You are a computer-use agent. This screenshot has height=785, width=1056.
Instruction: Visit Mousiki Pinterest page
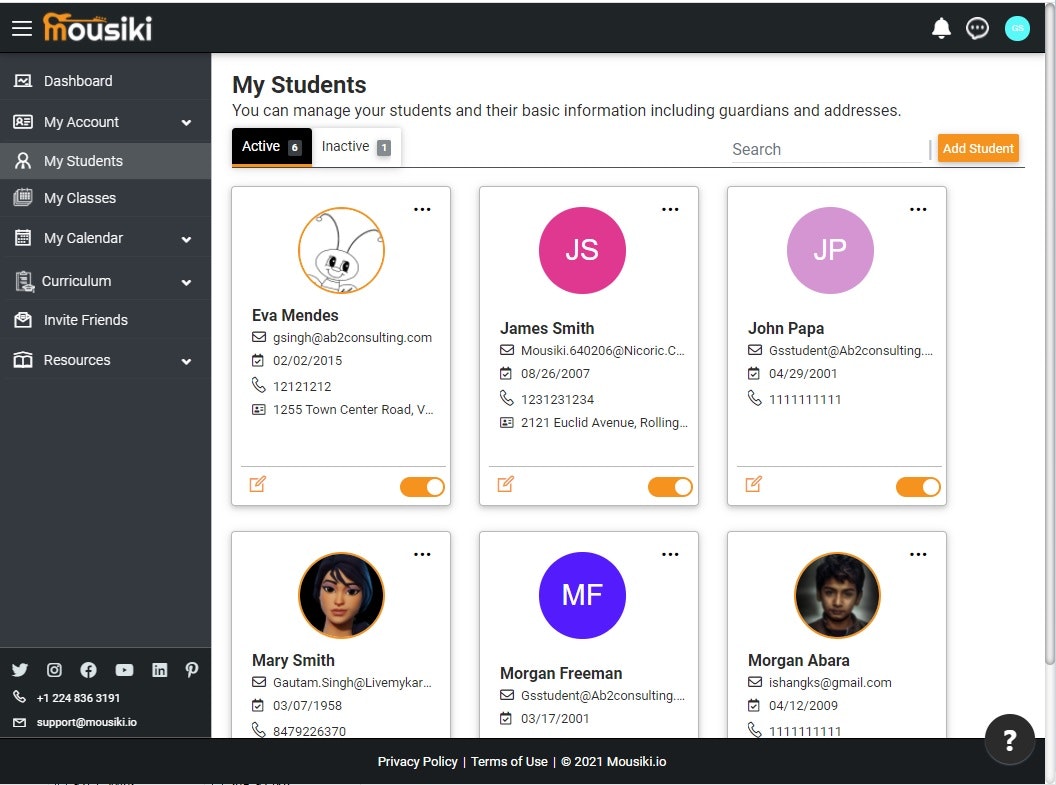coord(192,670)
